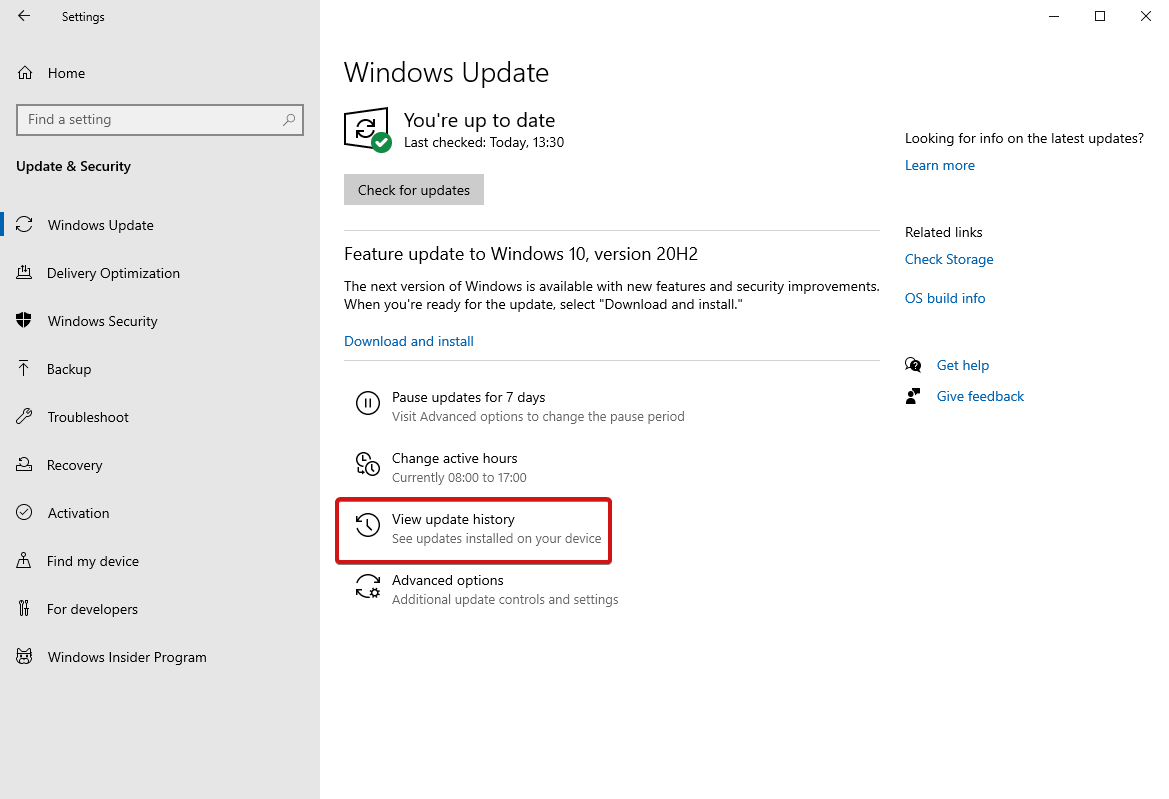Select Recovery in the sidebar

74,465
